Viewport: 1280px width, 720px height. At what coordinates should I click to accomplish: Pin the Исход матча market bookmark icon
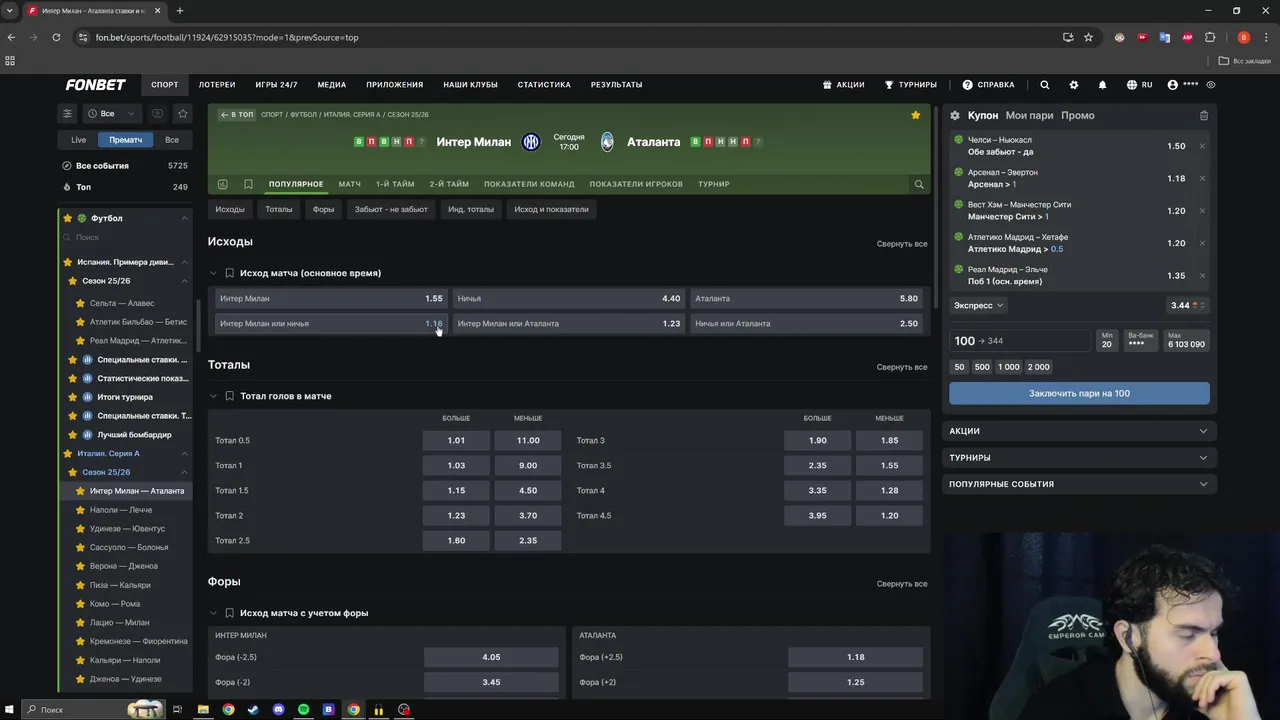[x=229, y=273]
